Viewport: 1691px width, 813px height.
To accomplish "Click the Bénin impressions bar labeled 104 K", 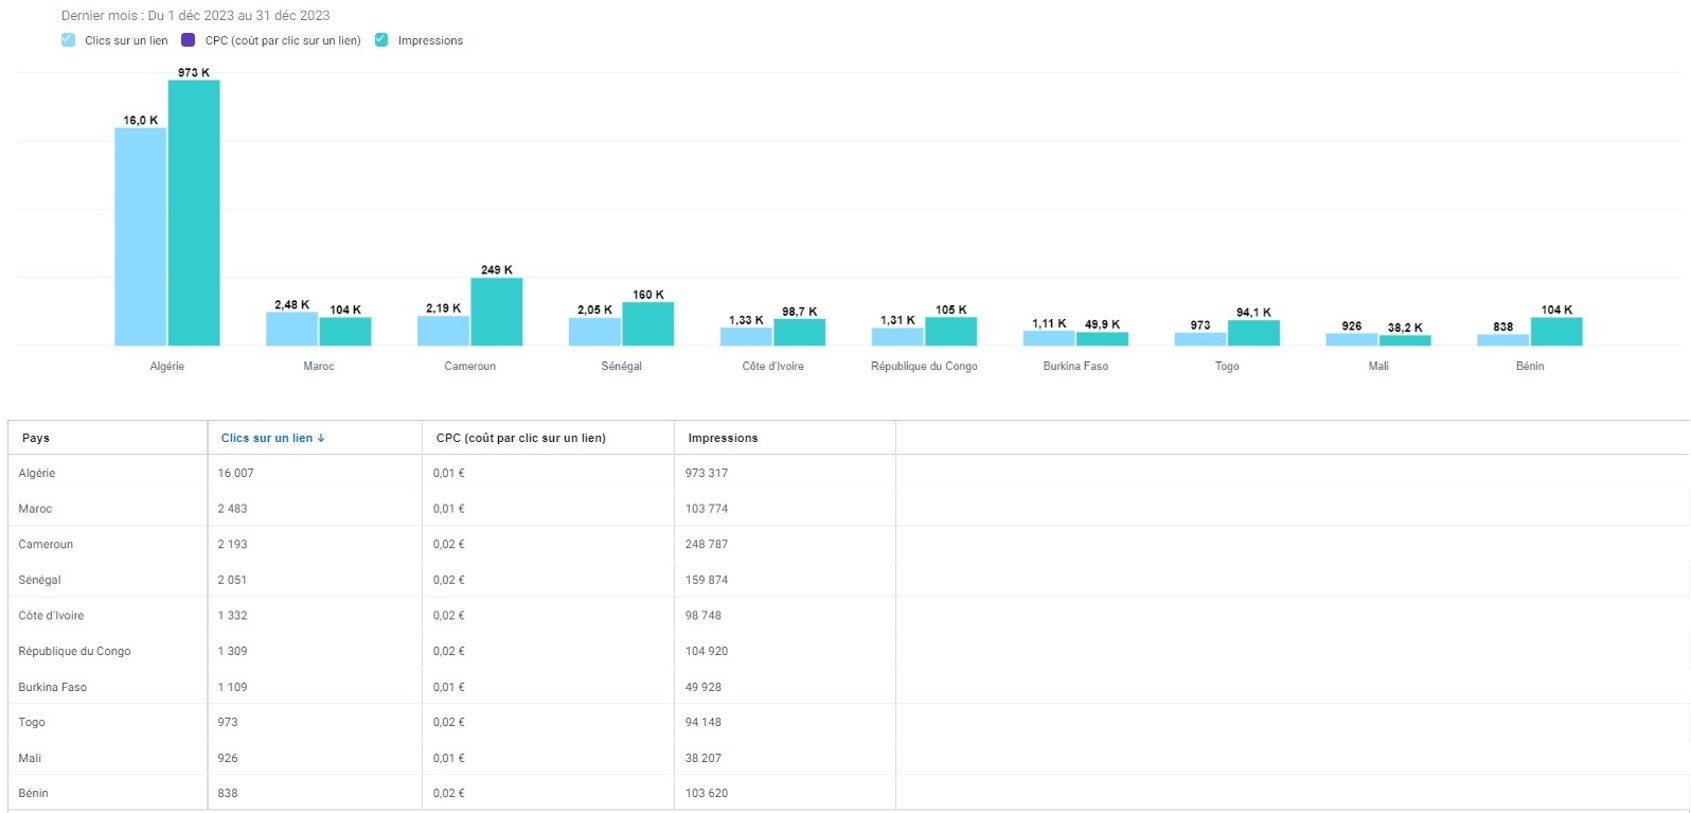I will [1556, 332].
